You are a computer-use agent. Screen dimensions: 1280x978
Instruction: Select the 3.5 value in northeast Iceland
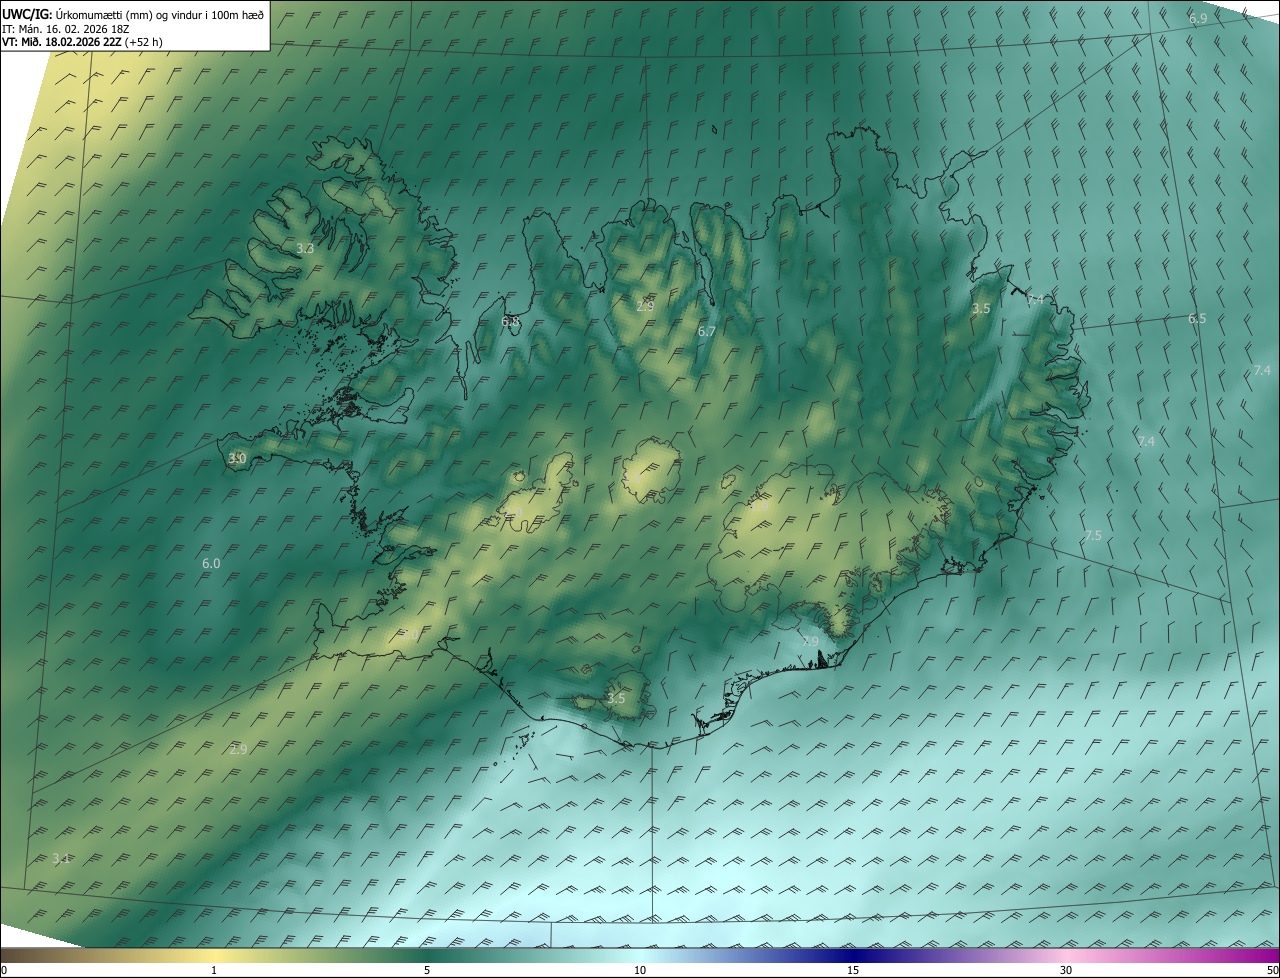[981, 309]
